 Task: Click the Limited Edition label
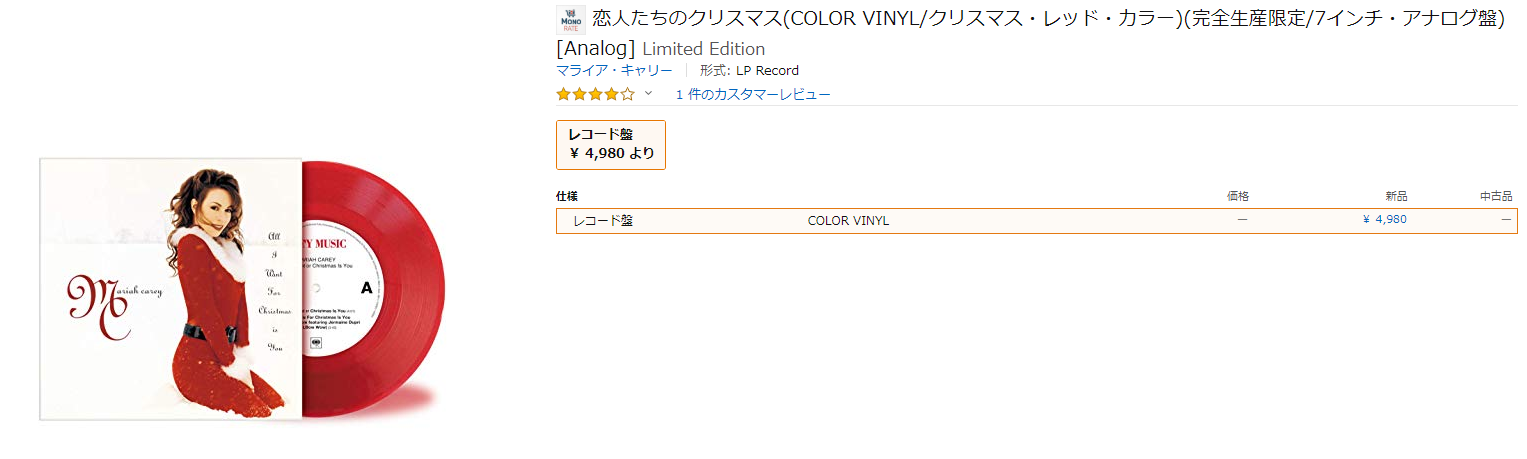click(x=703, y=49)
